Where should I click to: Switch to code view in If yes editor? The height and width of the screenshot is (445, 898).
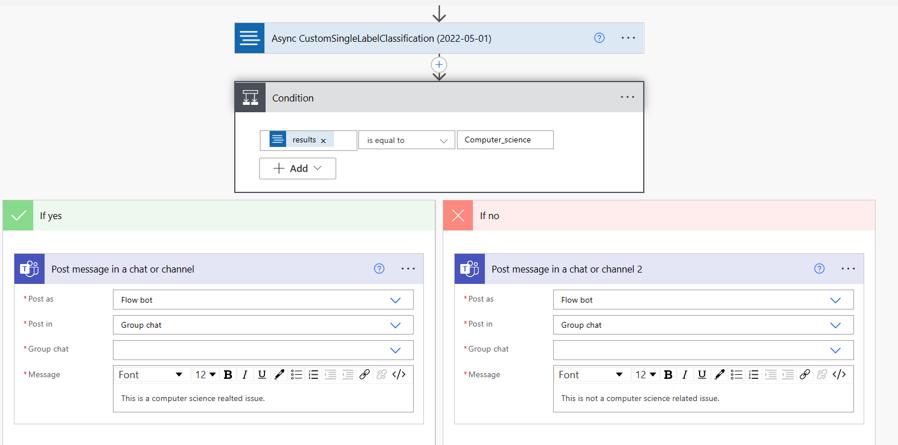click(x=399, y=375)
